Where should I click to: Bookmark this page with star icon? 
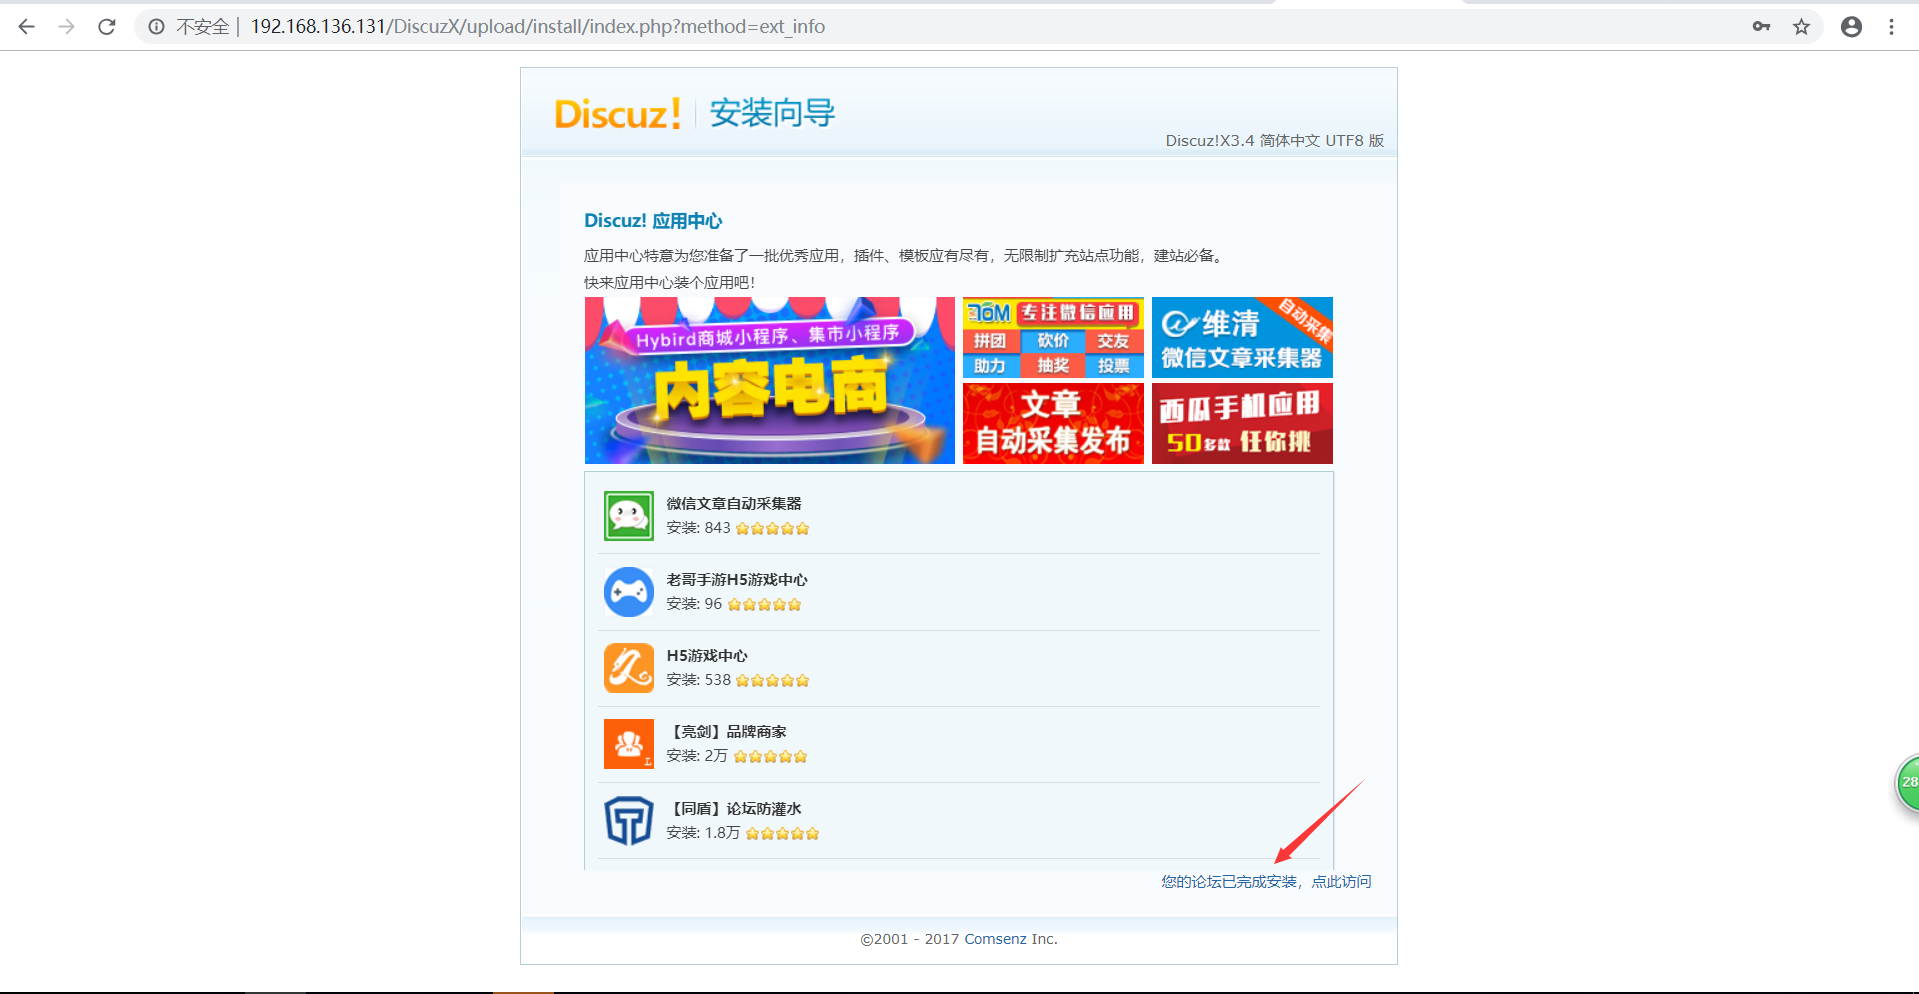1801,27
